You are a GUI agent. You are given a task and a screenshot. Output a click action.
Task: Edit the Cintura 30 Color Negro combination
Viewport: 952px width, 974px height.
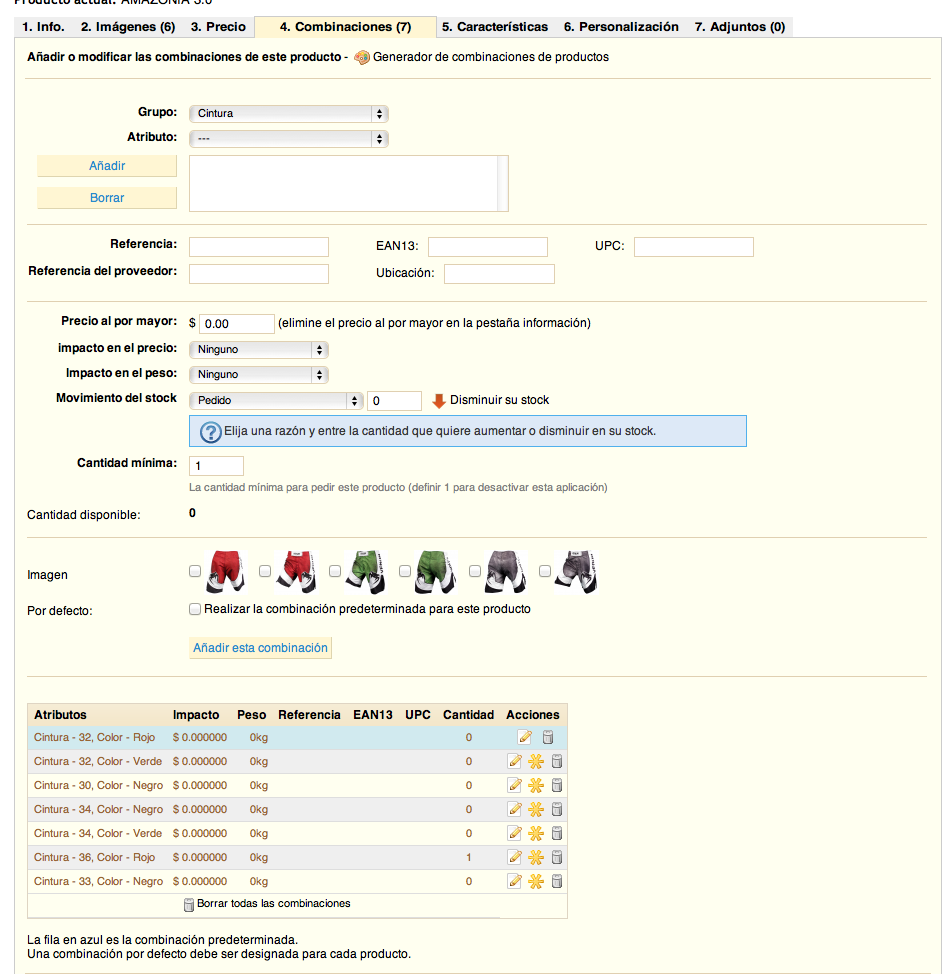click(x=514, y=785)
